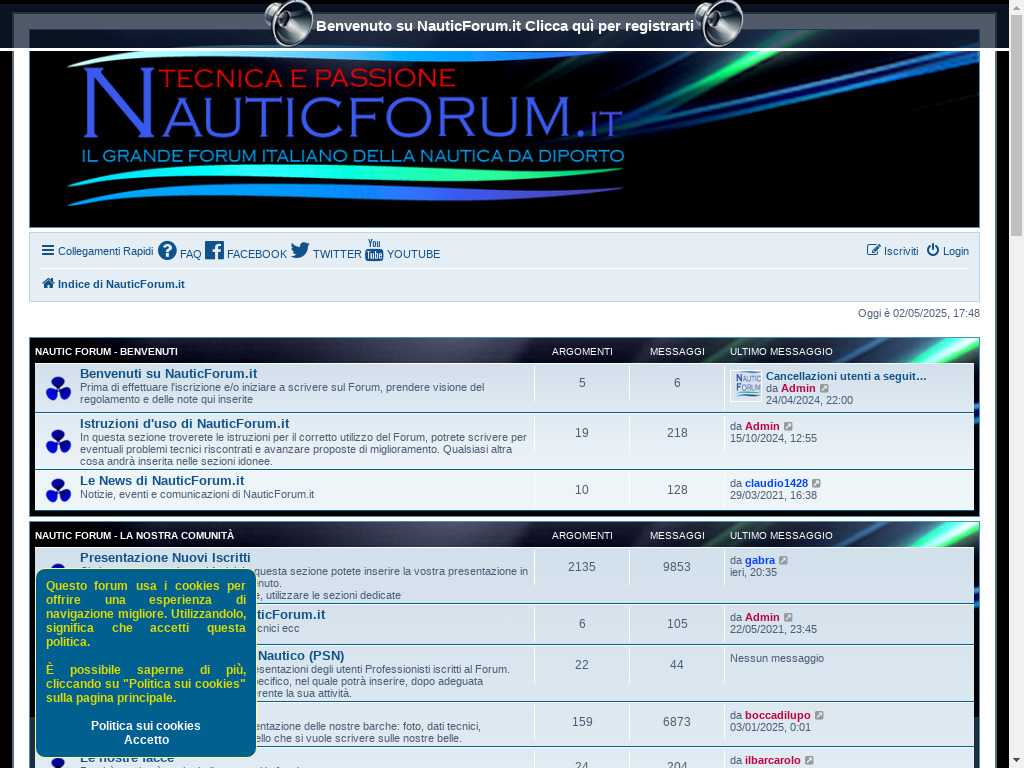
Task: Click the left megaphone icon in top banner
Action: click(289, 24)
